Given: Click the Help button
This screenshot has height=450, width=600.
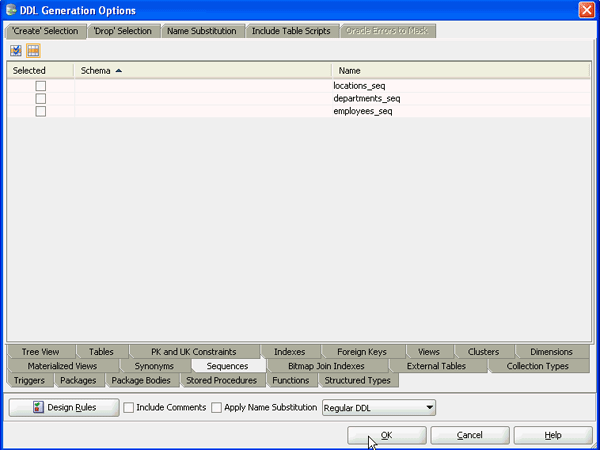Looking at the screenshot, I should click(553, 435).
